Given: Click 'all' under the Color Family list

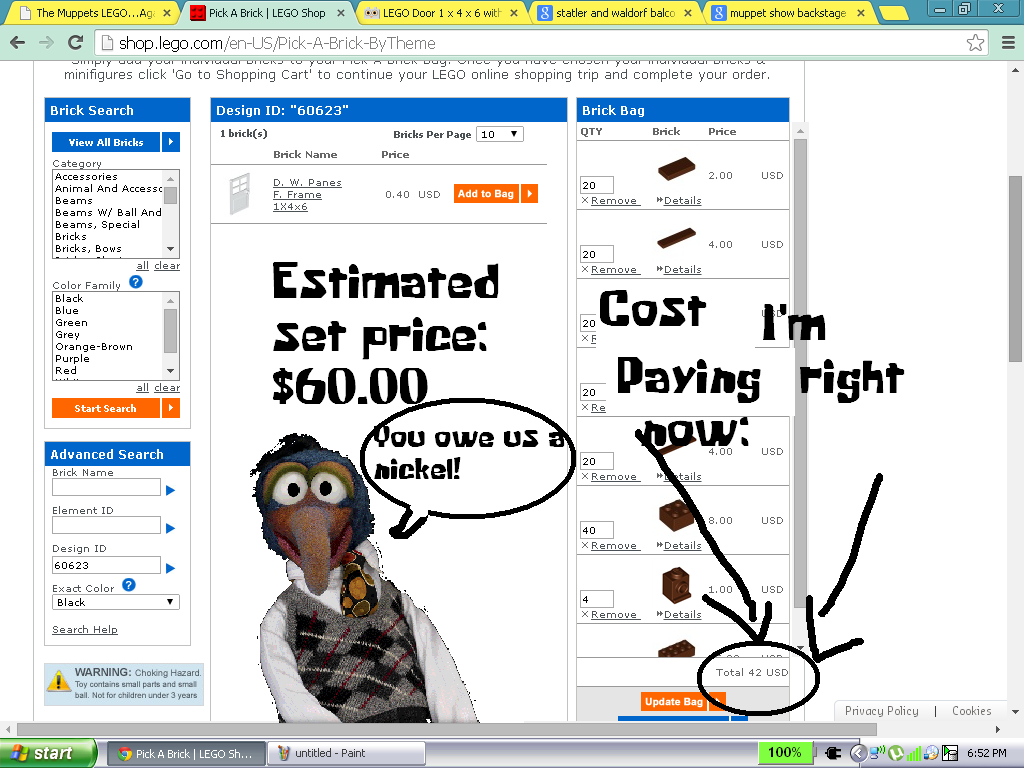Looking at the screenshot, I should point(142,387).
